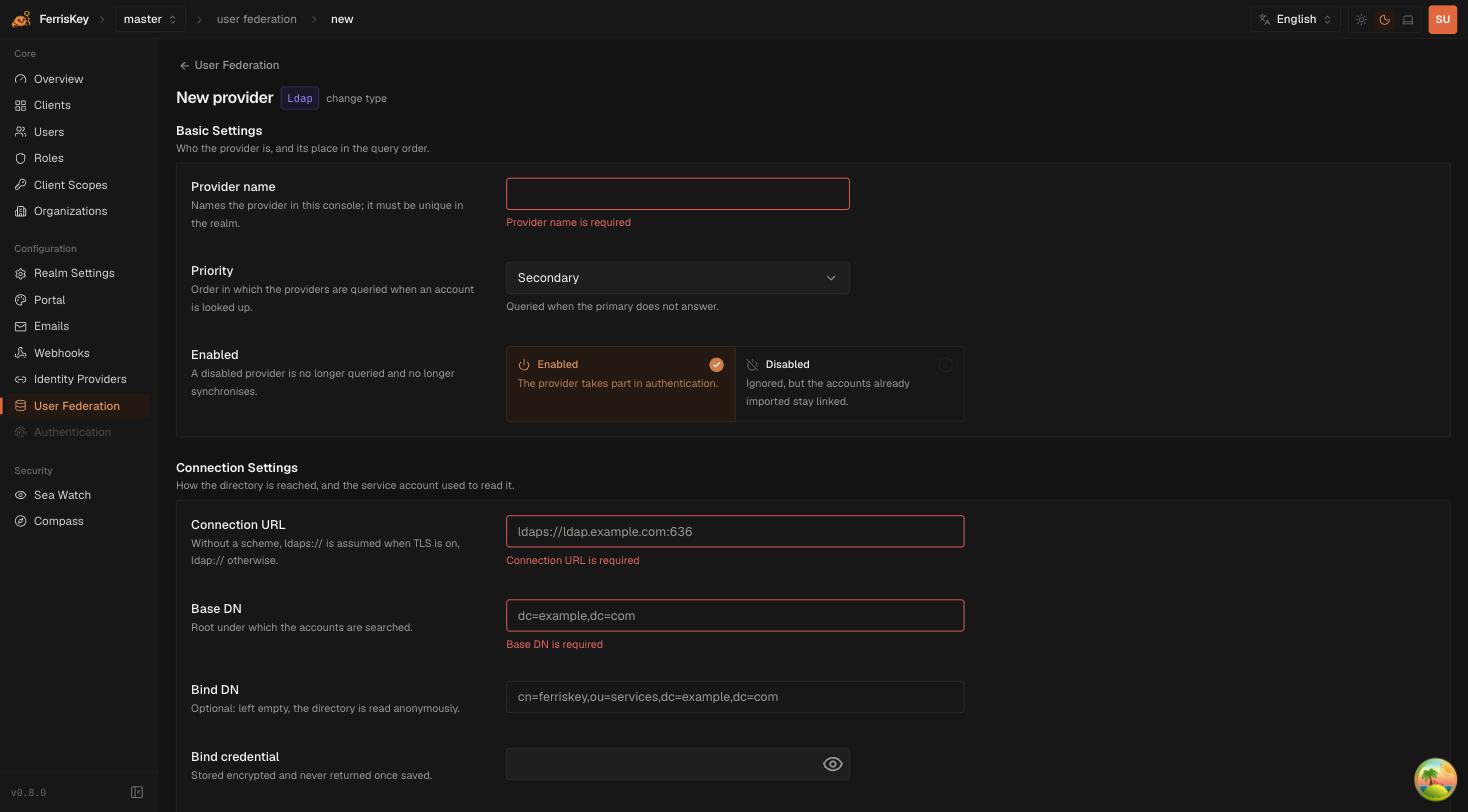Click the Client Scopes key icon
Screen dimensions: 1468x812
click(21, 185)
